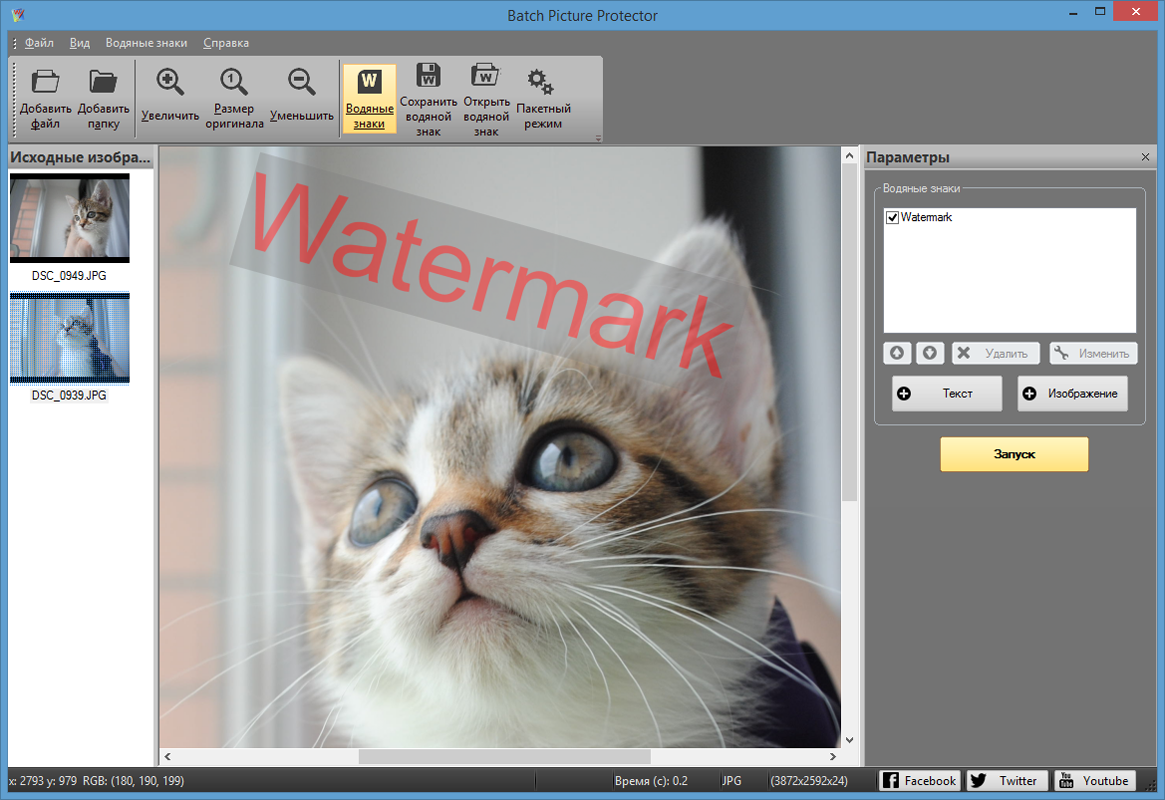Select the DSC_0939.JPG thumbnail

coord(69,340)
